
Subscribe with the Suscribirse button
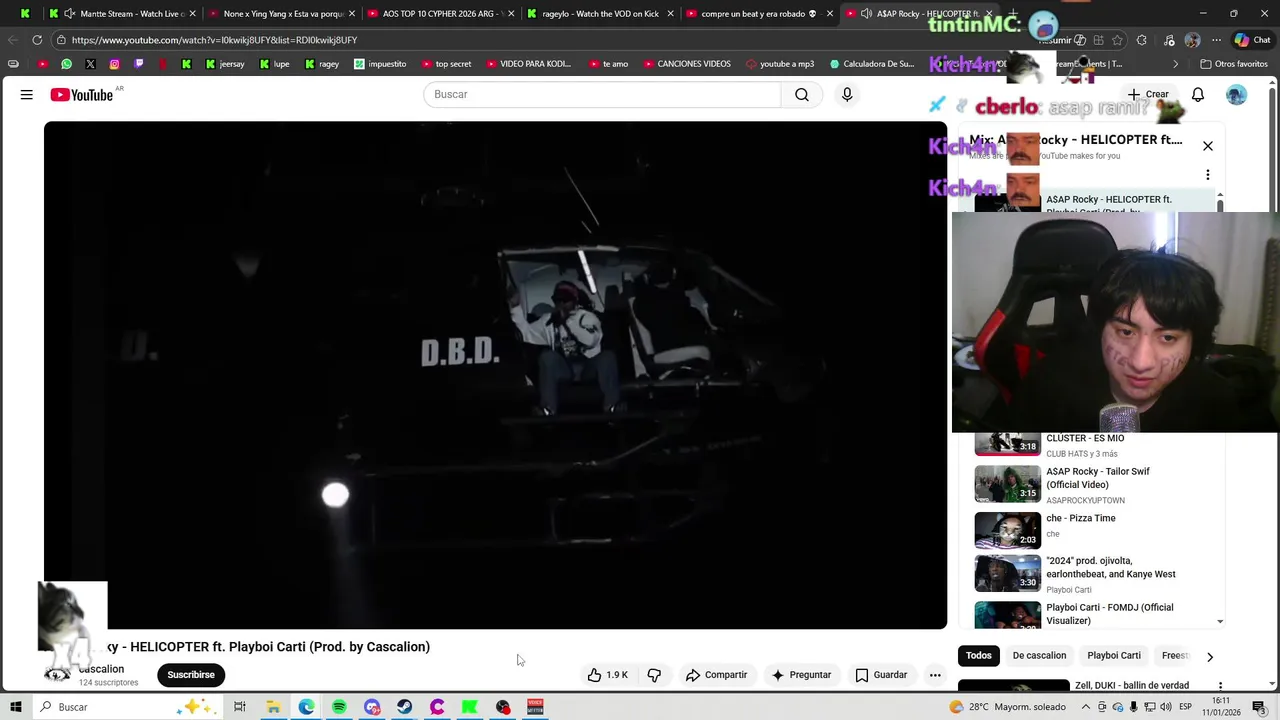[191, 675]
